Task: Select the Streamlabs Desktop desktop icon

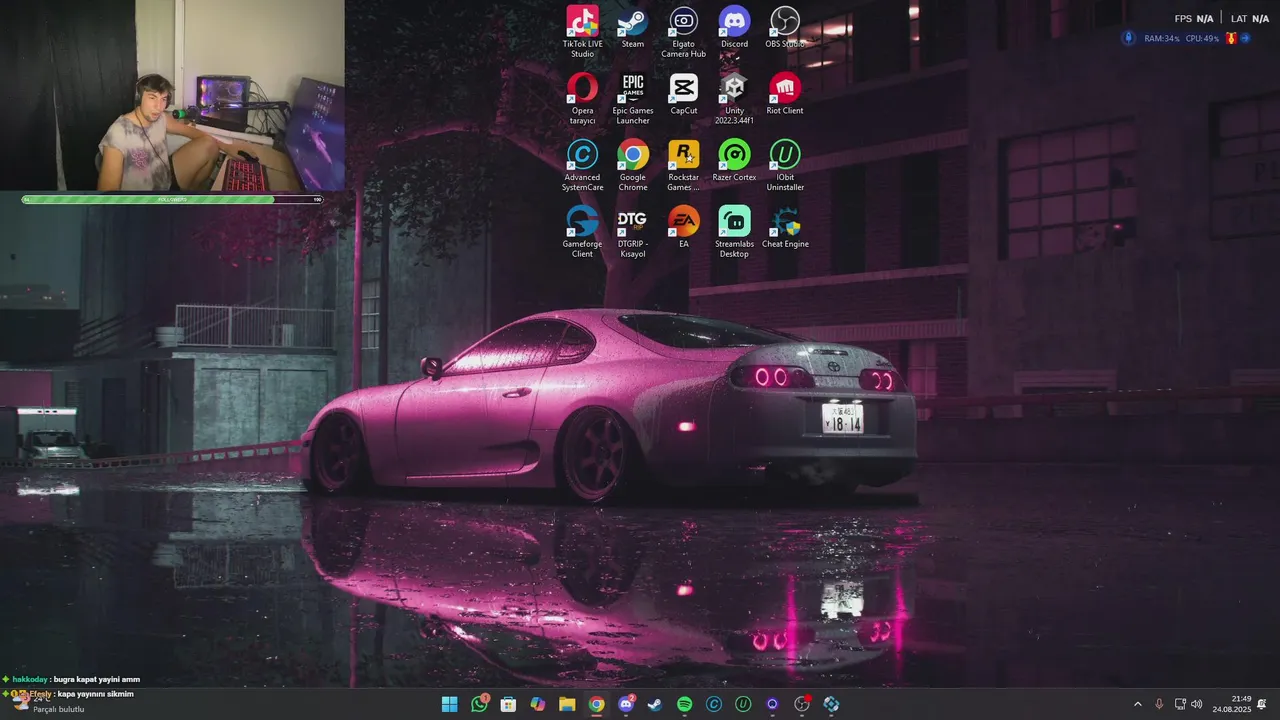Action: click(734, 232)
